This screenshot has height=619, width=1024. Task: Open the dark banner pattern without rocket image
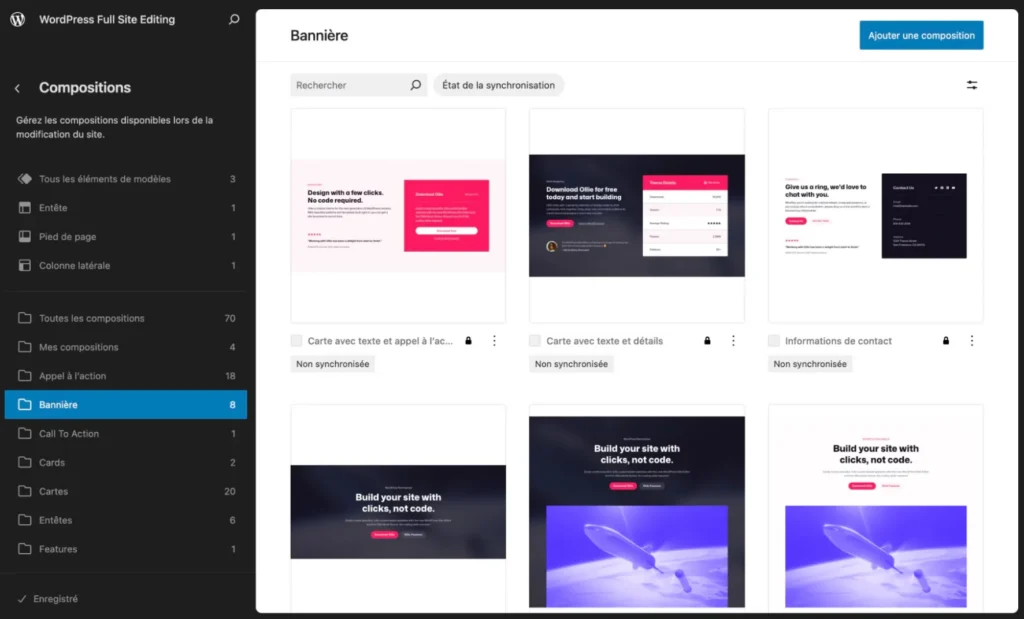(x=398, y=509)
